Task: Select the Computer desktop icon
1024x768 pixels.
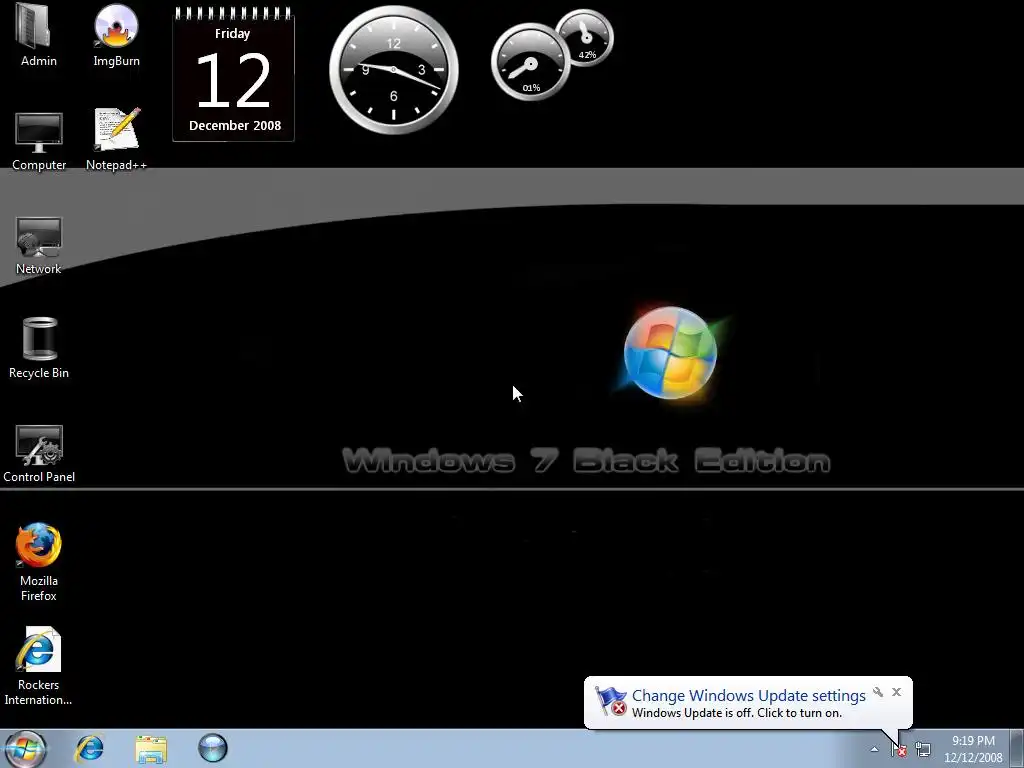Action: tap(39, 140)
